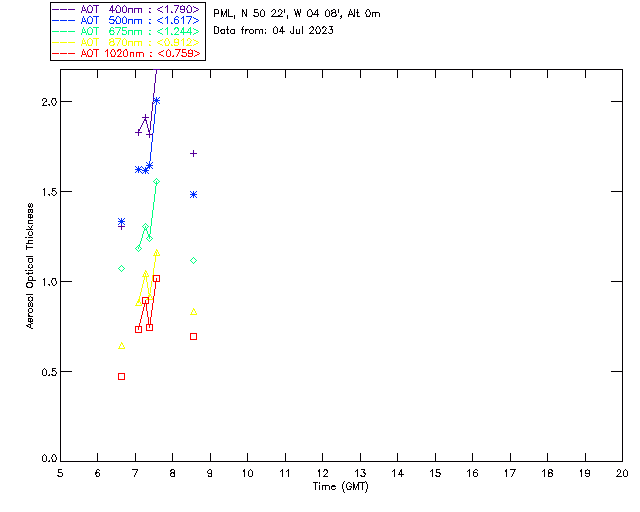The width and height of the screenshot is (640, 512).
Task: Click the x-axis tick label 14
Action: tap(398, 473)
